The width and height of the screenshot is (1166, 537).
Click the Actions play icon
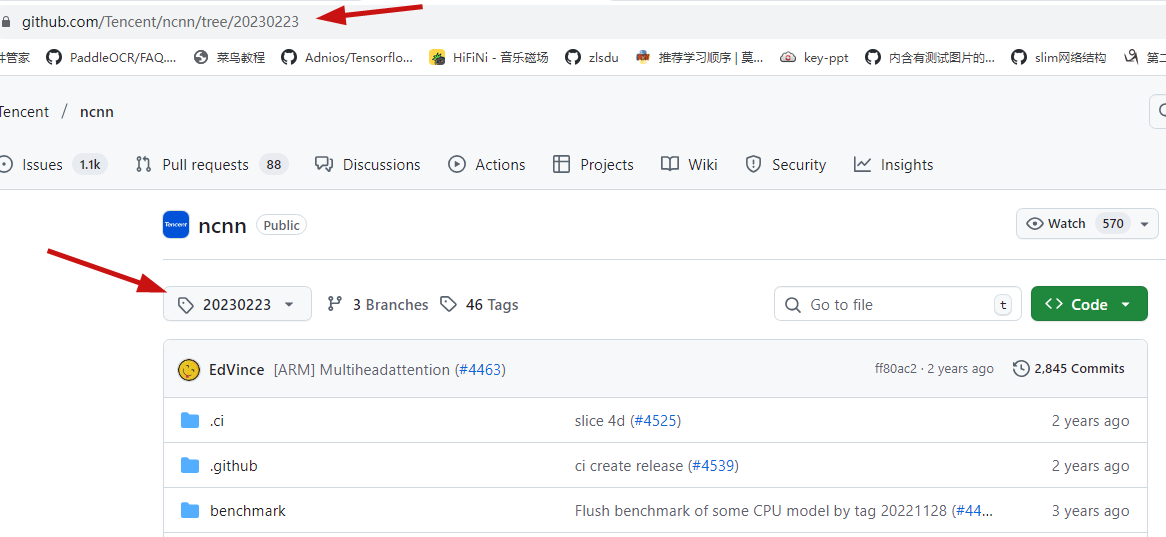(457, 164)
